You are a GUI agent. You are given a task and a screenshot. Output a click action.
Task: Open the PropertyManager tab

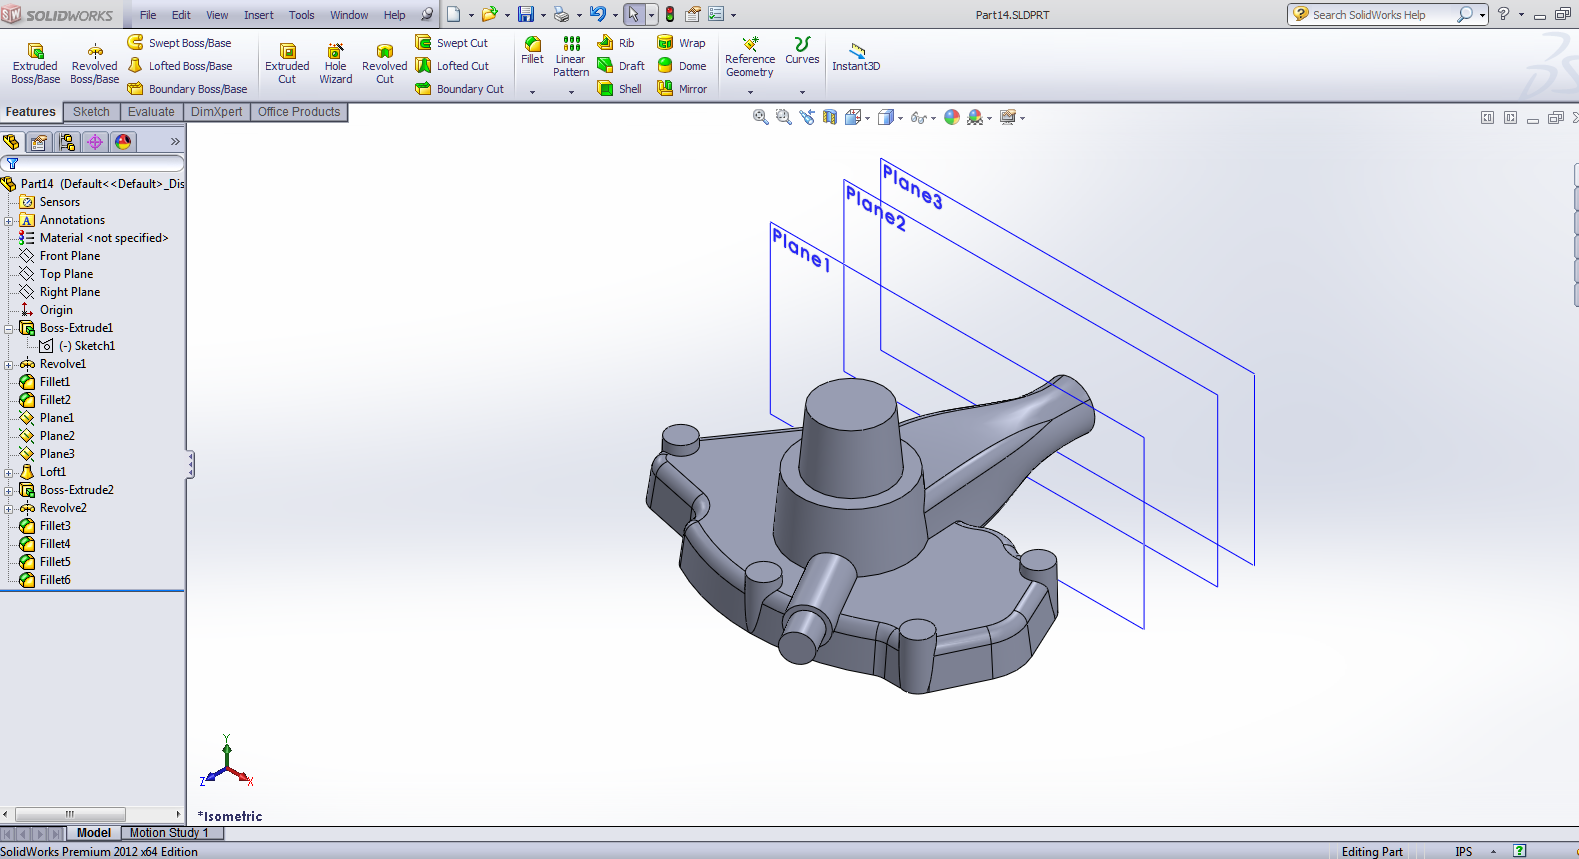click(x=39, y=142)
